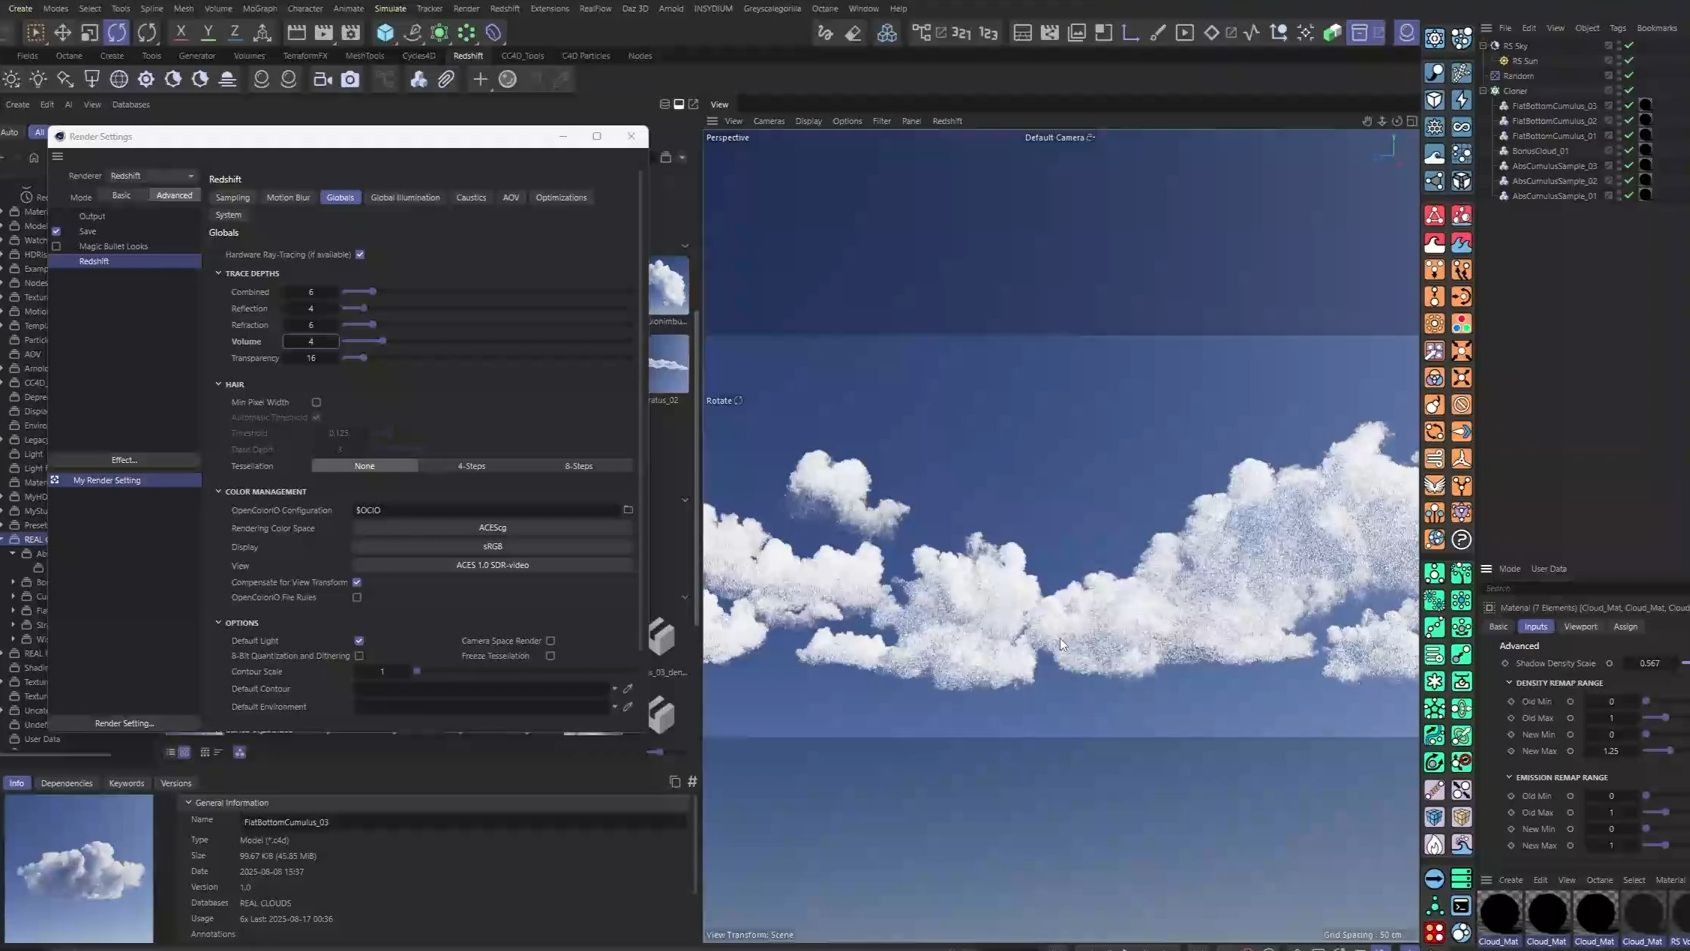The image size is (1690, 951).
Task: Toggle Default Light checkbox
Action: coord(359,641)
